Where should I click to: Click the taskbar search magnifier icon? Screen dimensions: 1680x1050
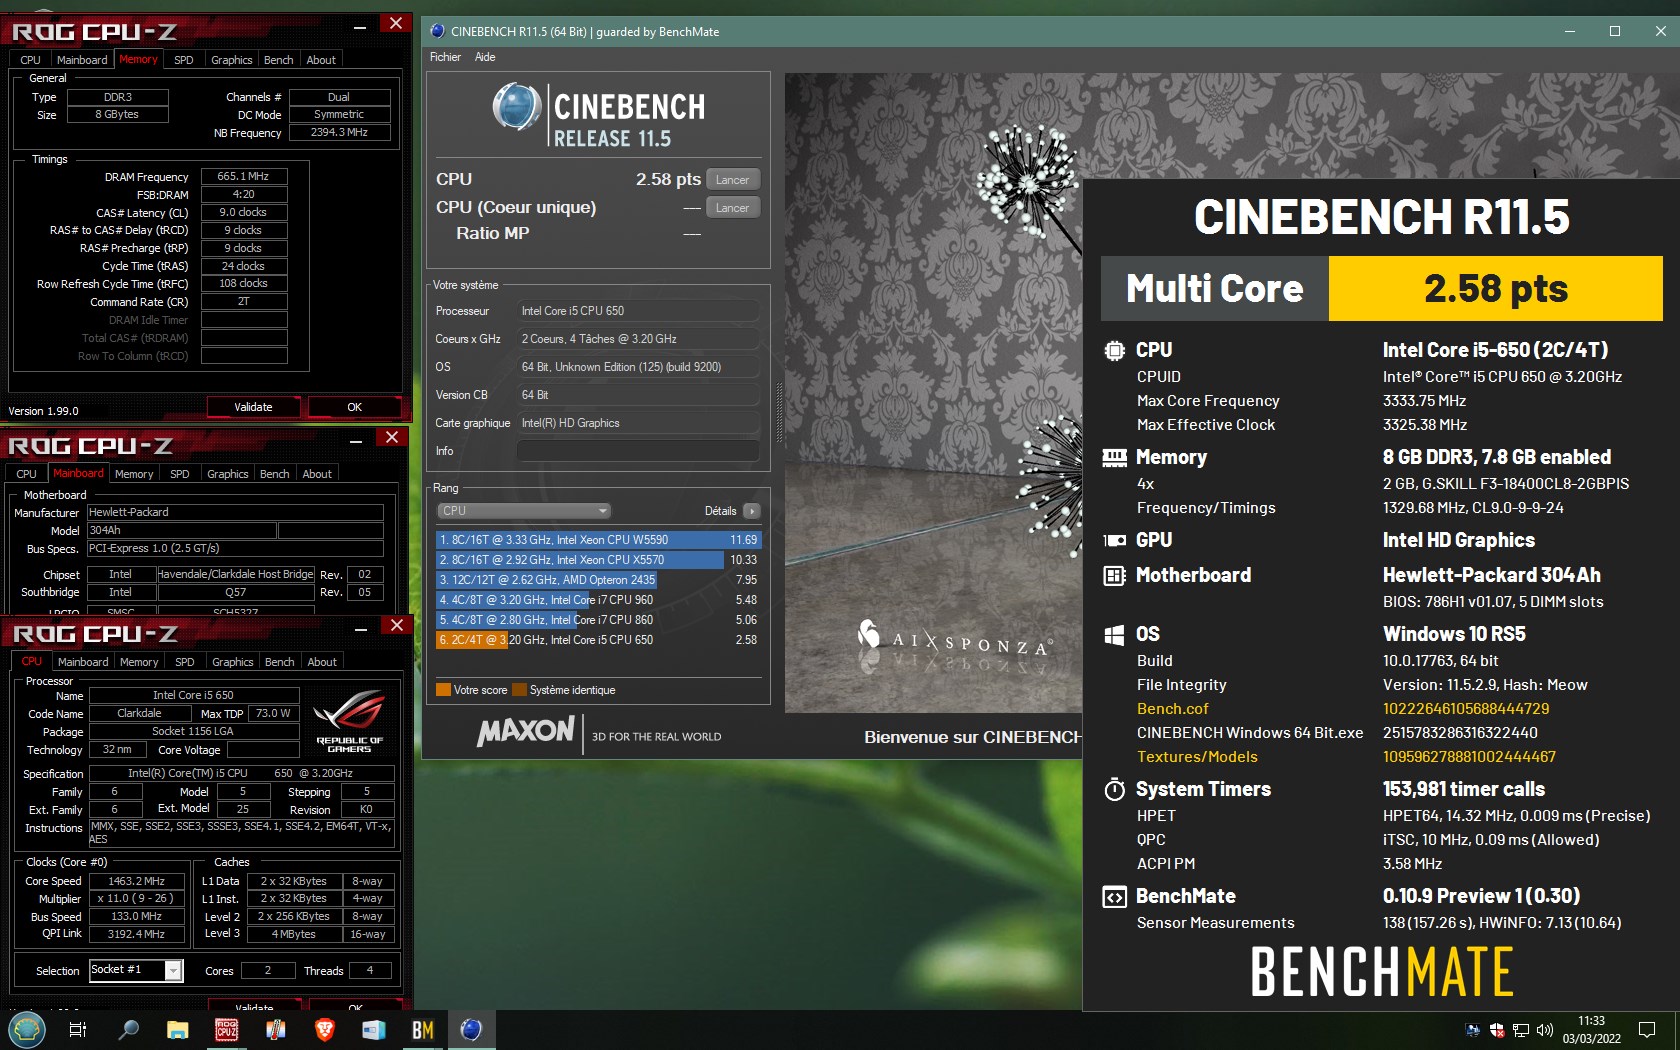click(x=128, y=1030)
